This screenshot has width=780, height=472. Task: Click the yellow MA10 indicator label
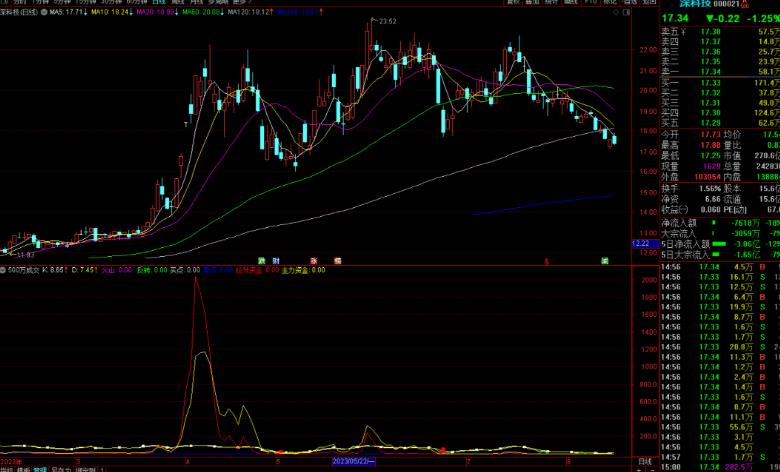pos(111,12)
